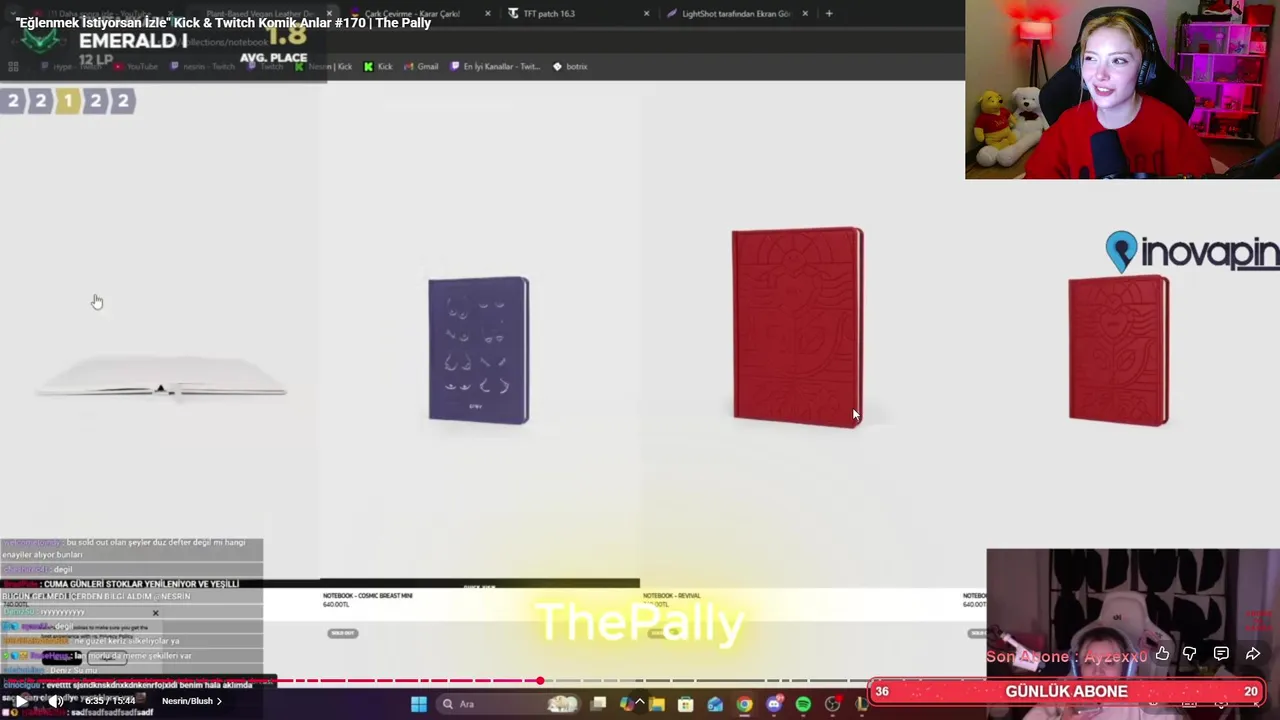Open File Explorer from the taskbar

[657, 704]
